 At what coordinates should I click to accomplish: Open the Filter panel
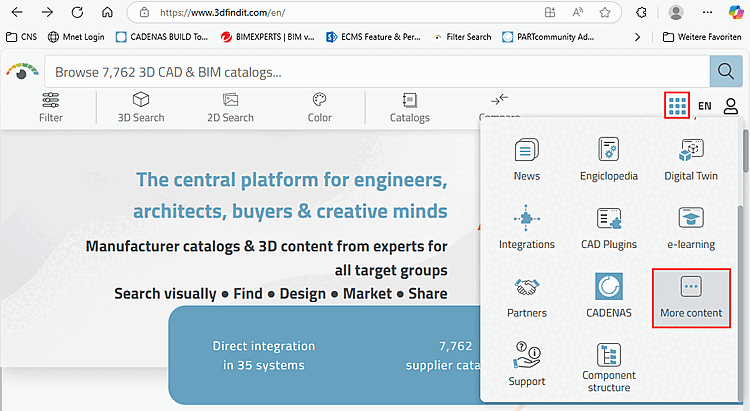pos(50,107)
